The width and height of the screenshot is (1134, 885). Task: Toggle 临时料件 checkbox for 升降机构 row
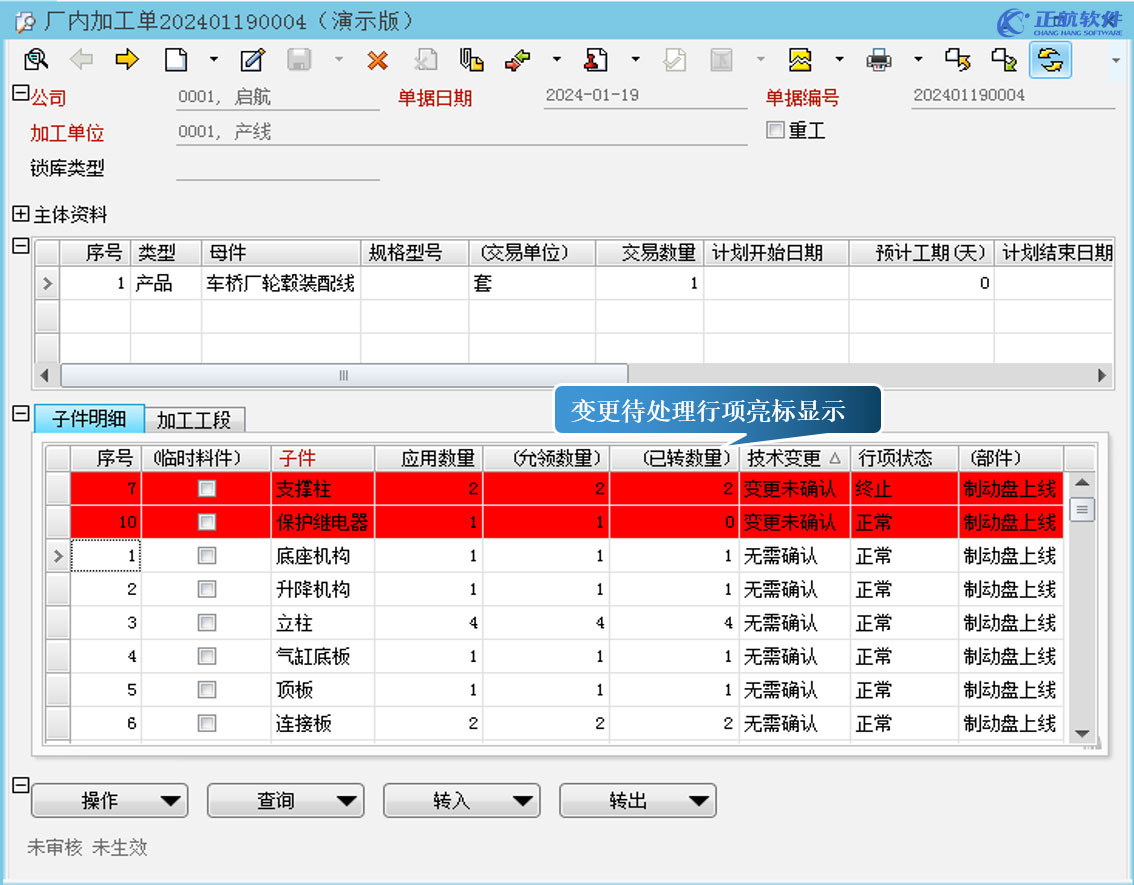pyautogui.click(x=207, y=589)
